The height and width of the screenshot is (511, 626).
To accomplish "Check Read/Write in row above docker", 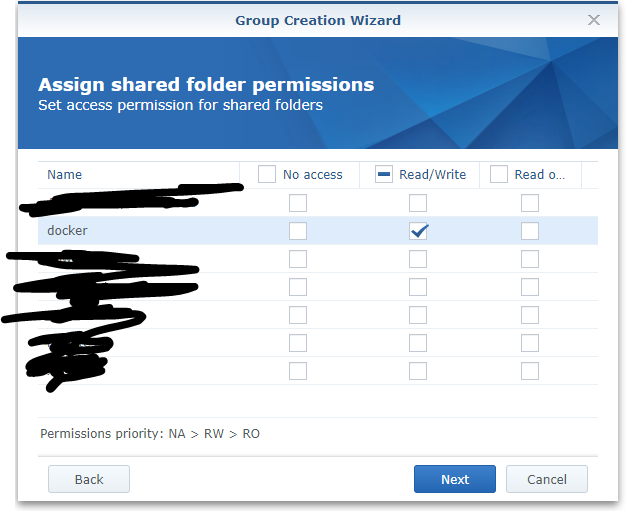I will coord(418,203).
